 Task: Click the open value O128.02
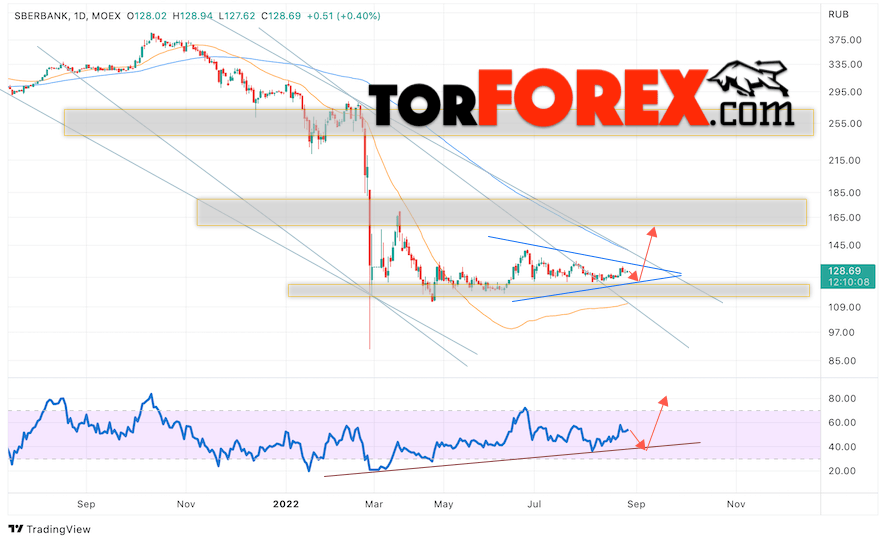click(147, 16)
